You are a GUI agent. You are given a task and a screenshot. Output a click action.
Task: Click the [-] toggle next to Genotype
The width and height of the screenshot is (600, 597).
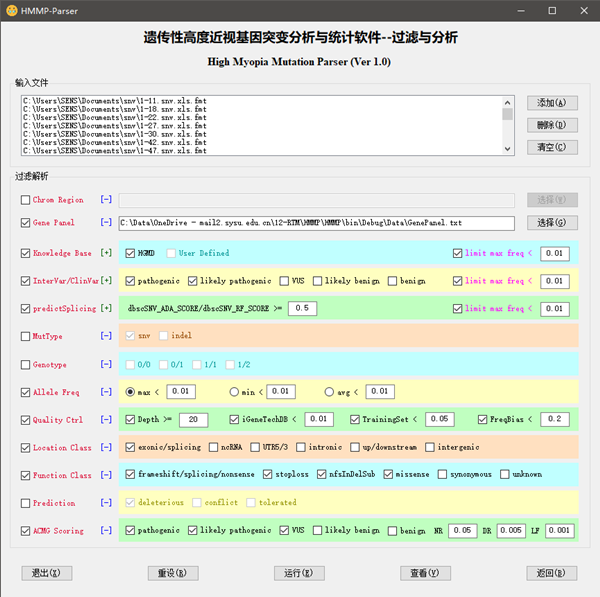(106, 364)
